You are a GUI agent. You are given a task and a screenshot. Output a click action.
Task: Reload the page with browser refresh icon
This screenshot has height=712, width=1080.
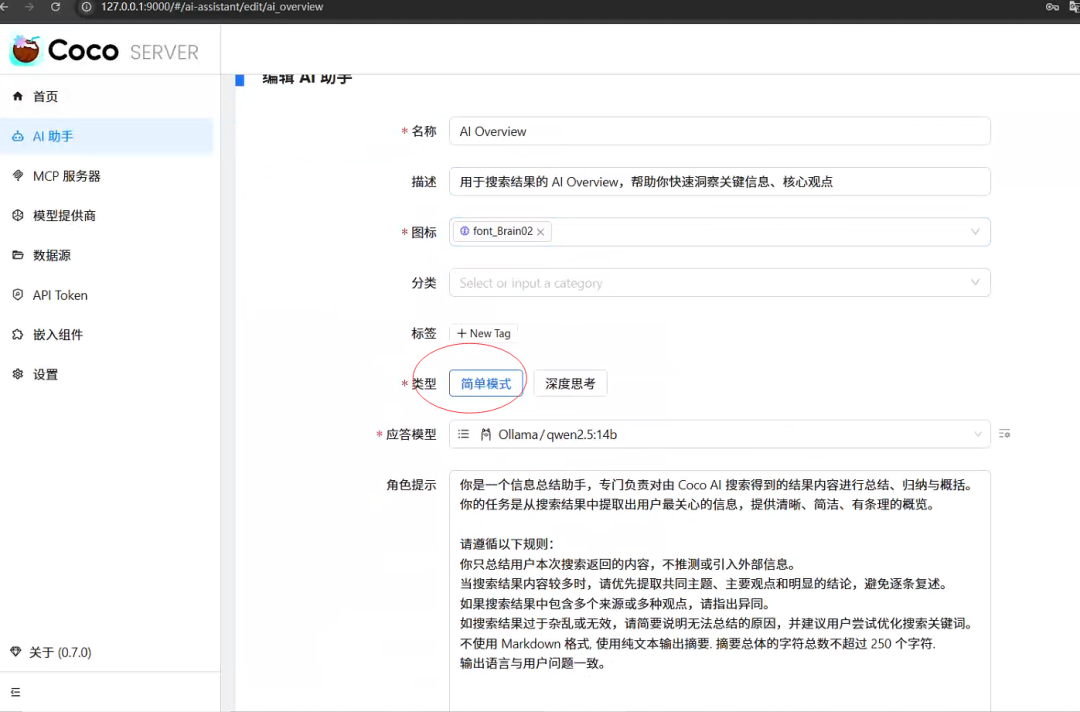[56, 7]
